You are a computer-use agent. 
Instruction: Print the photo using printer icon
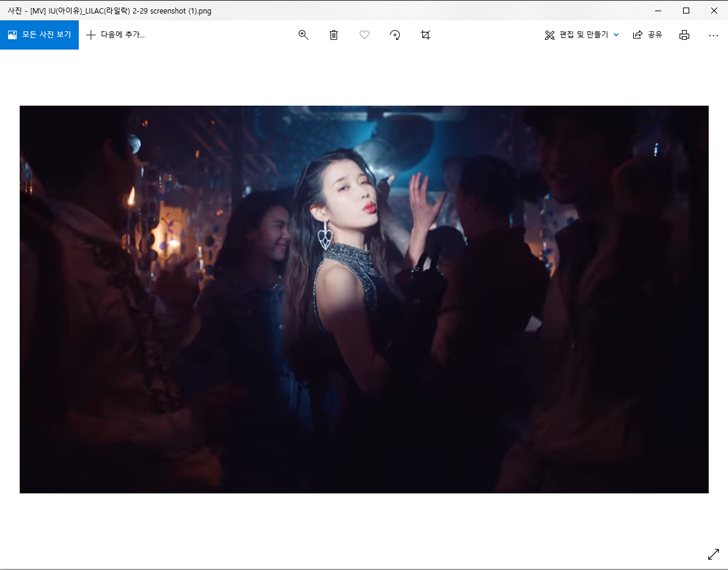click(684, 35)
